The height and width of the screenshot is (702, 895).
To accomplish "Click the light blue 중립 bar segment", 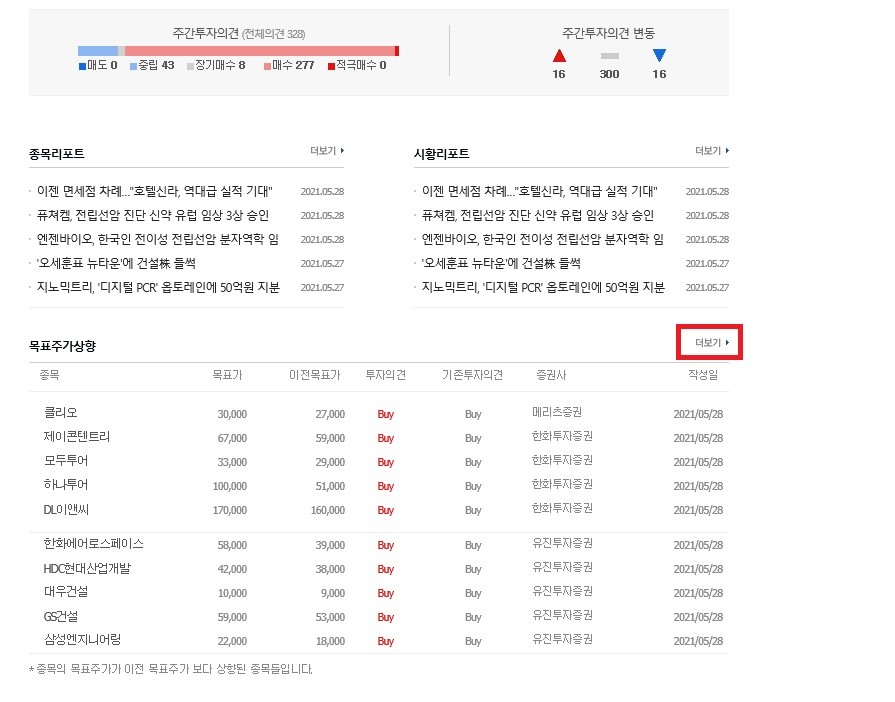I will click(x=98, y=51).
